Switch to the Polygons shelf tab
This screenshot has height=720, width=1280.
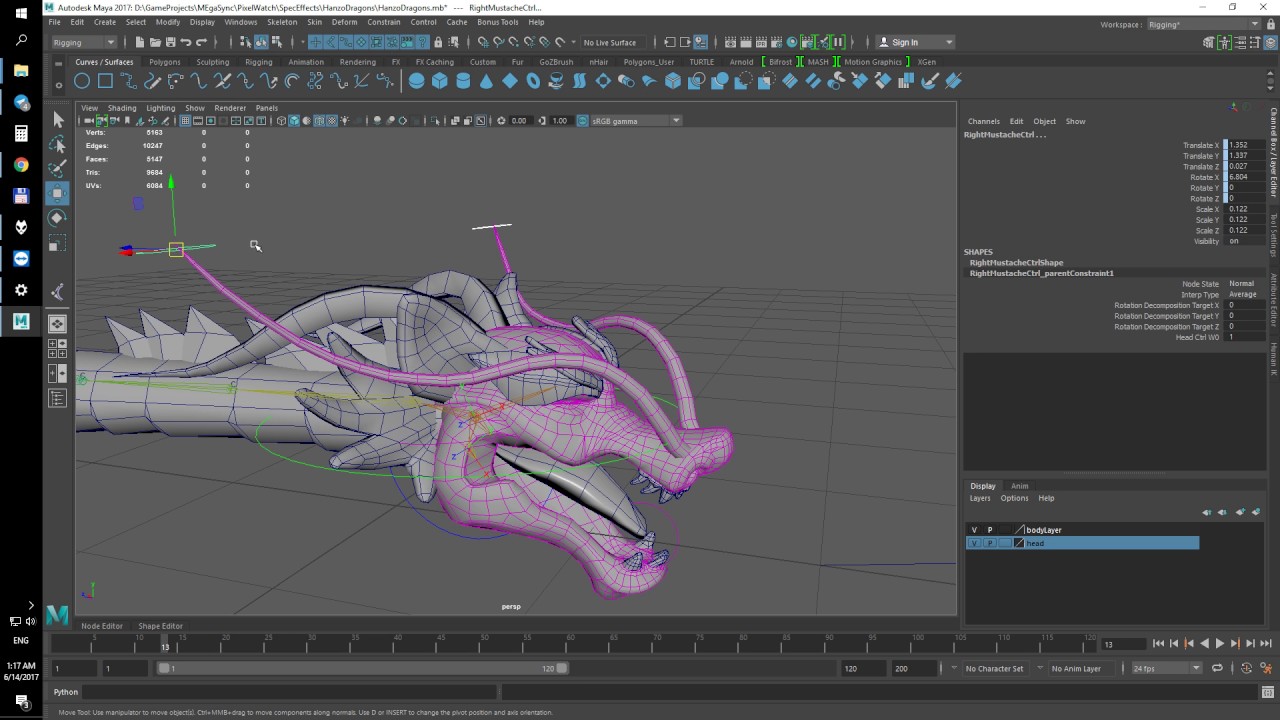(x=165, y=62)
